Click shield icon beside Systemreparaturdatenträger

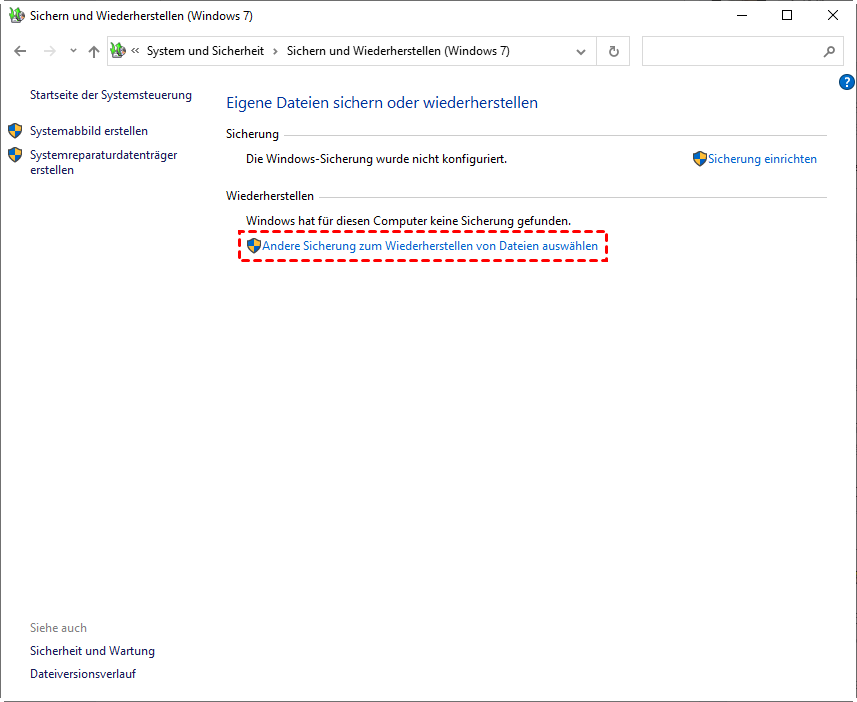point(15,155)
